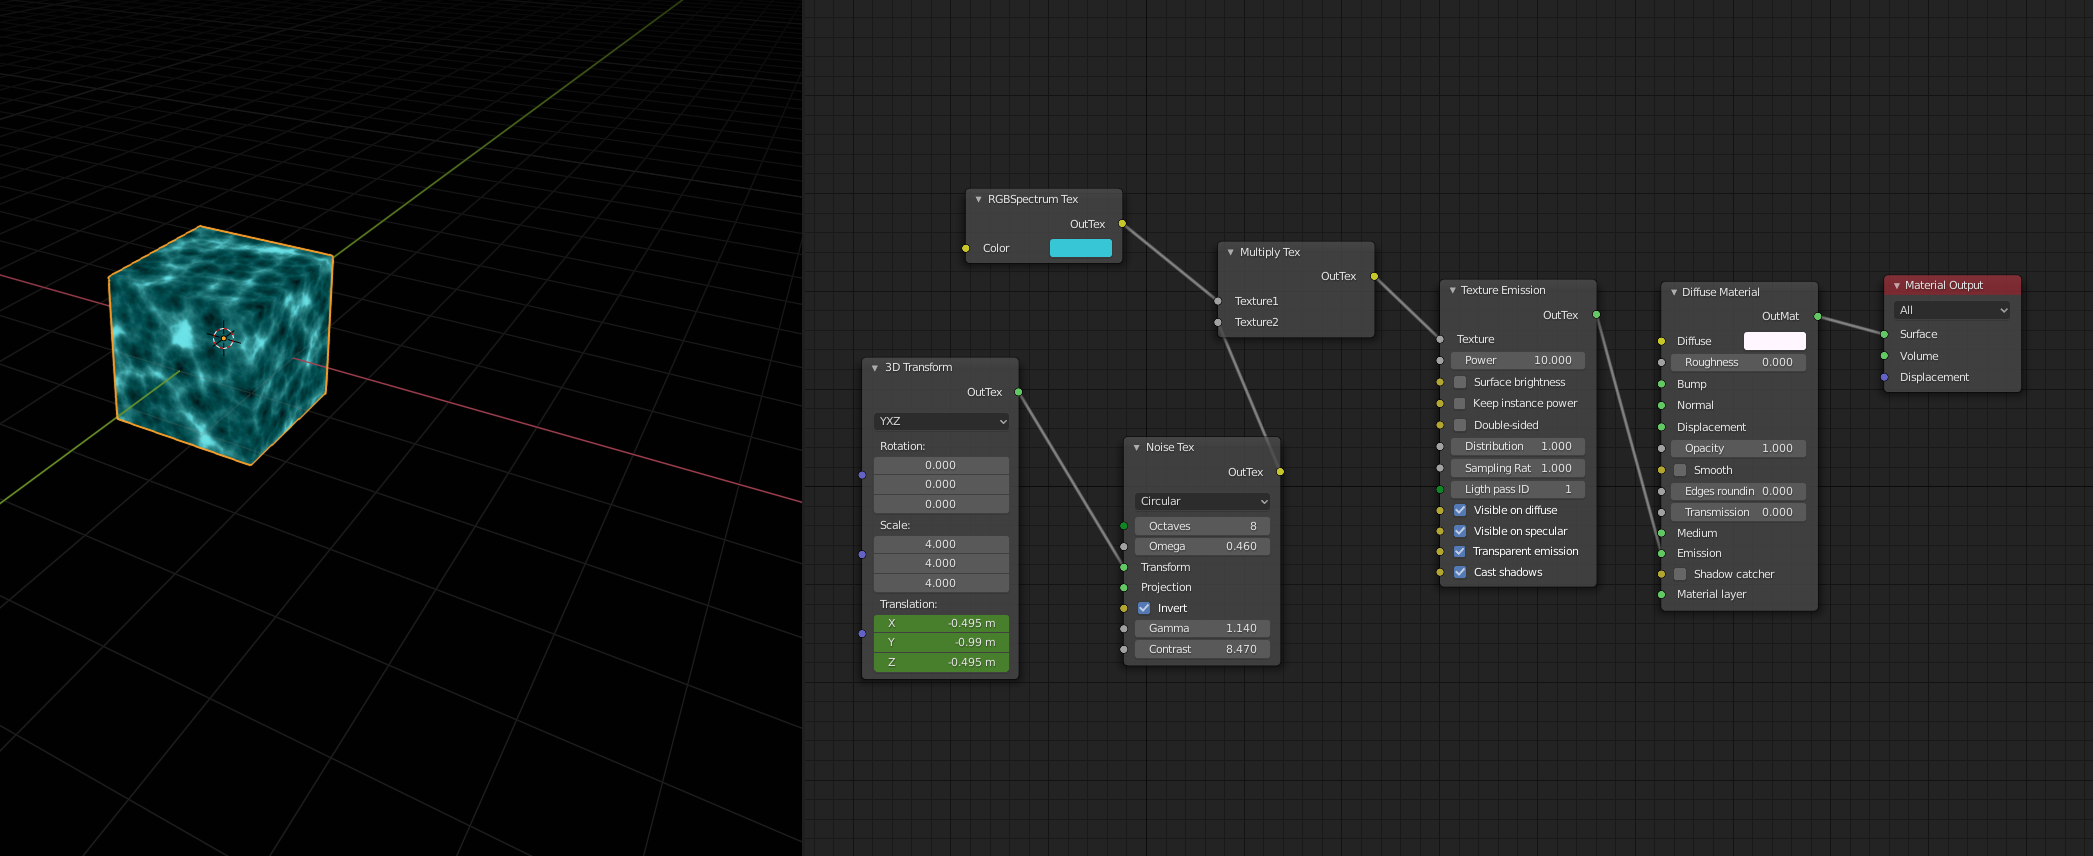Click the Power value slider
This screenshot has width=2093, height=856.
tap(1518, 360)
